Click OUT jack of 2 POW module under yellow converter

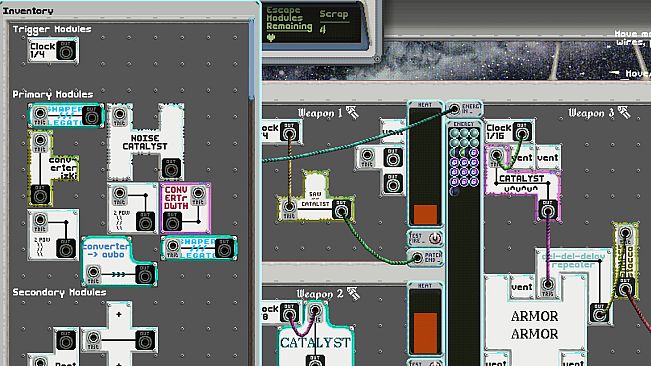pos(66,249)
